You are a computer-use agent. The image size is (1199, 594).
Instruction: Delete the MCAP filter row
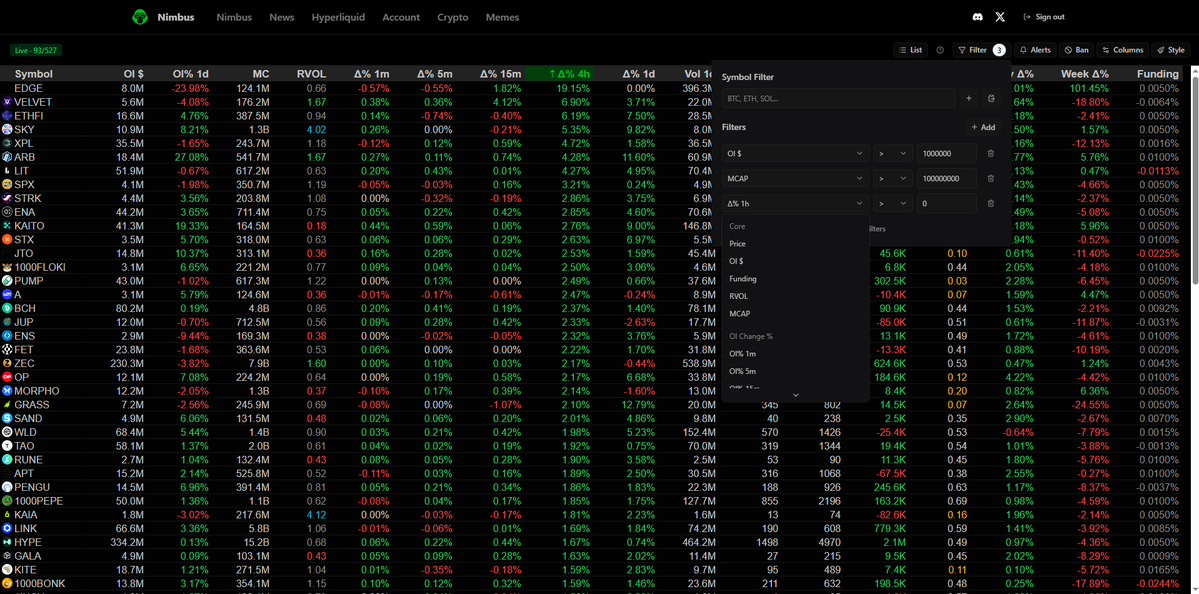coord(991,178)
